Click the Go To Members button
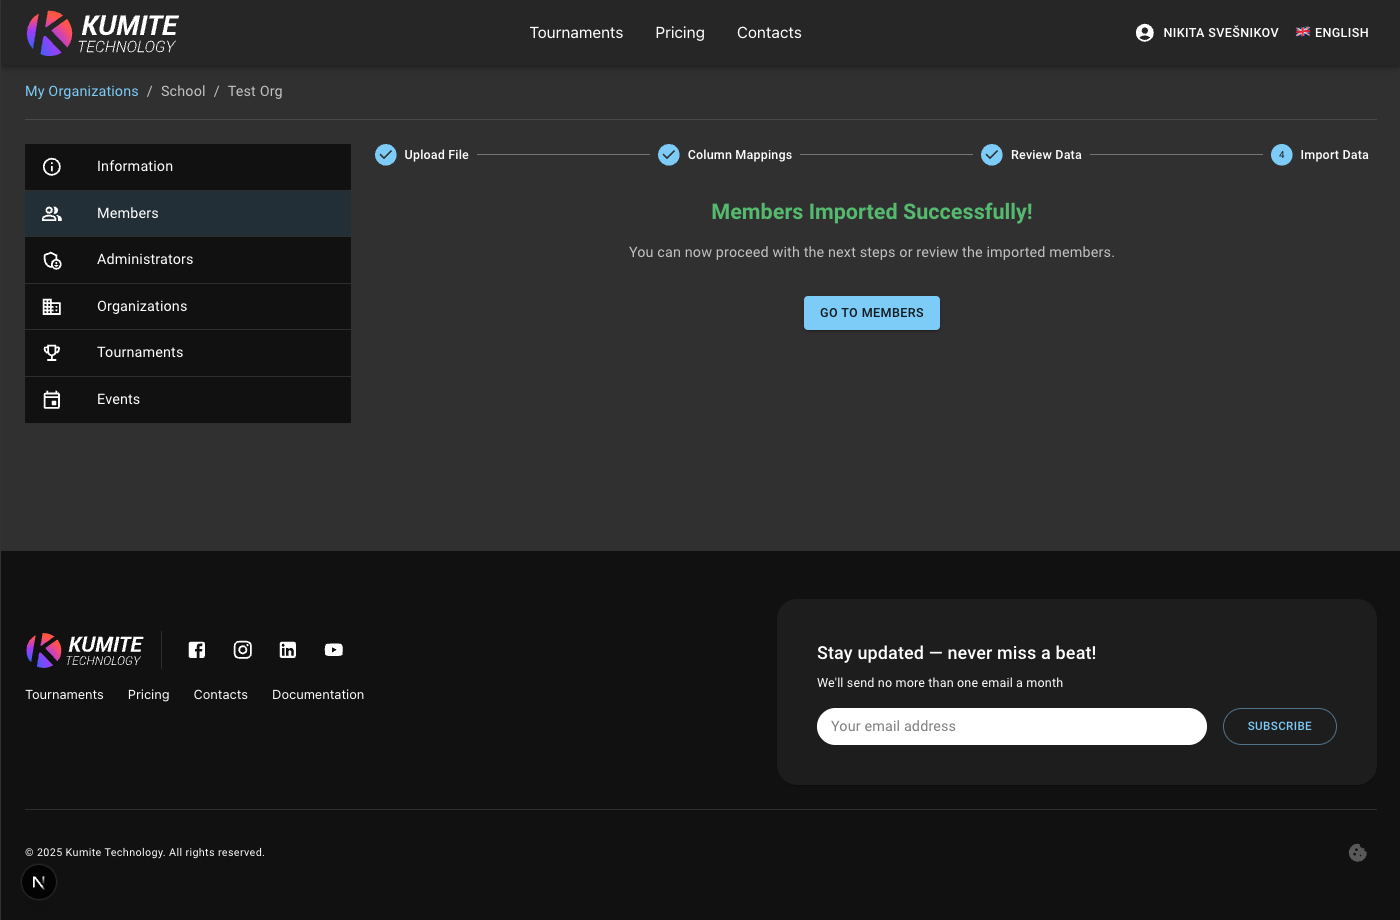 (871, 313)
